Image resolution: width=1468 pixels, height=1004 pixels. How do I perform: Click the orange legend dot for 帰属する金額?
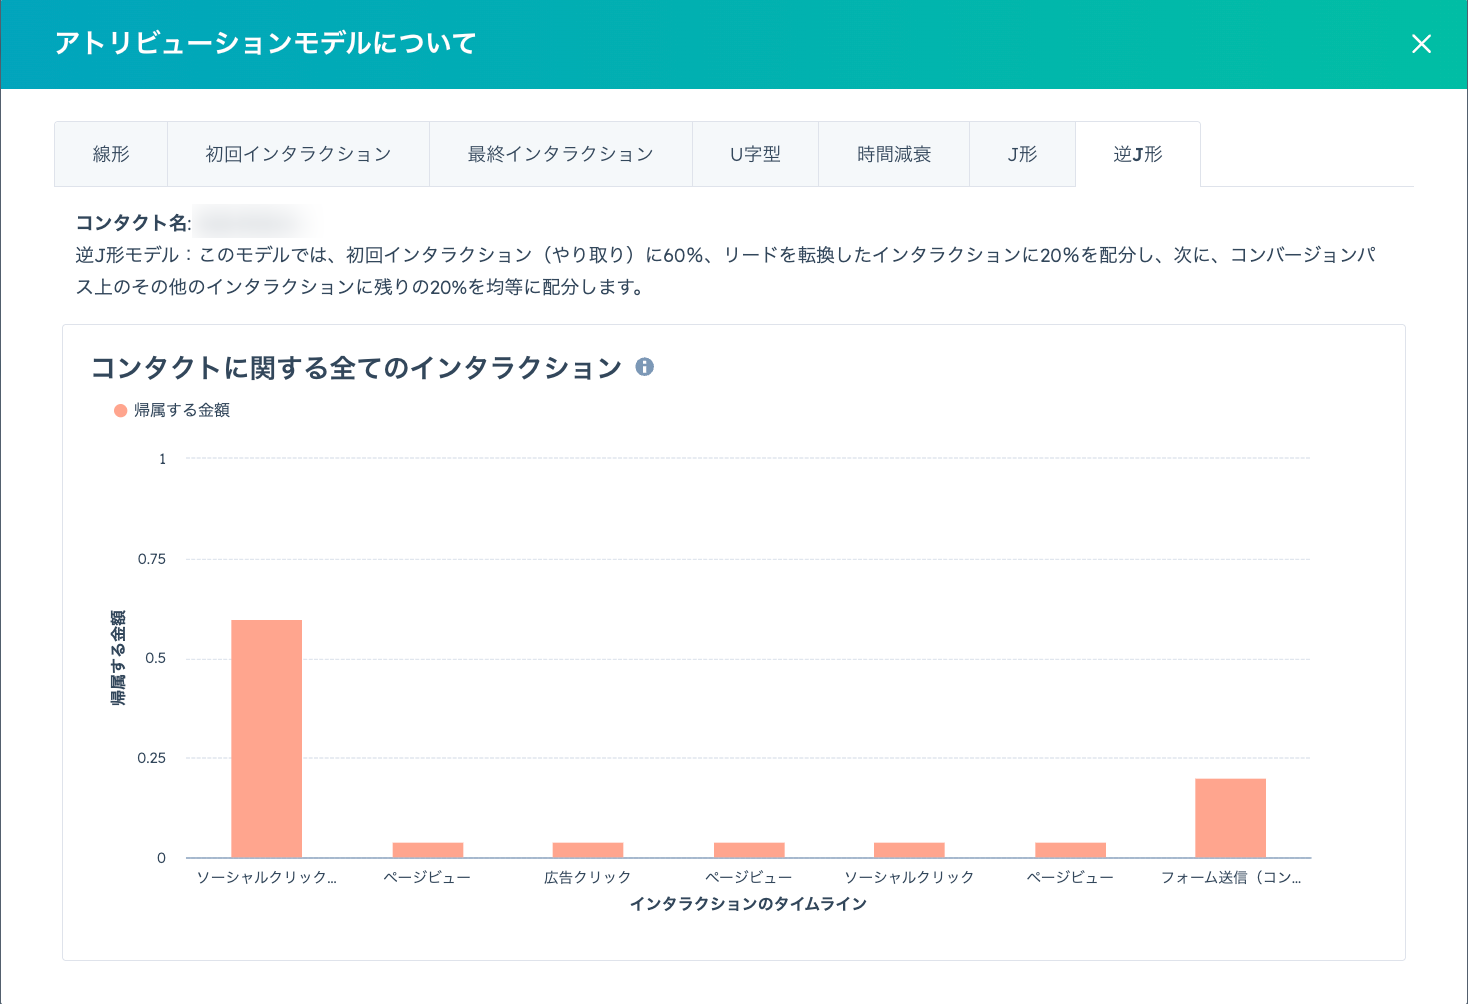coord(121,411)
